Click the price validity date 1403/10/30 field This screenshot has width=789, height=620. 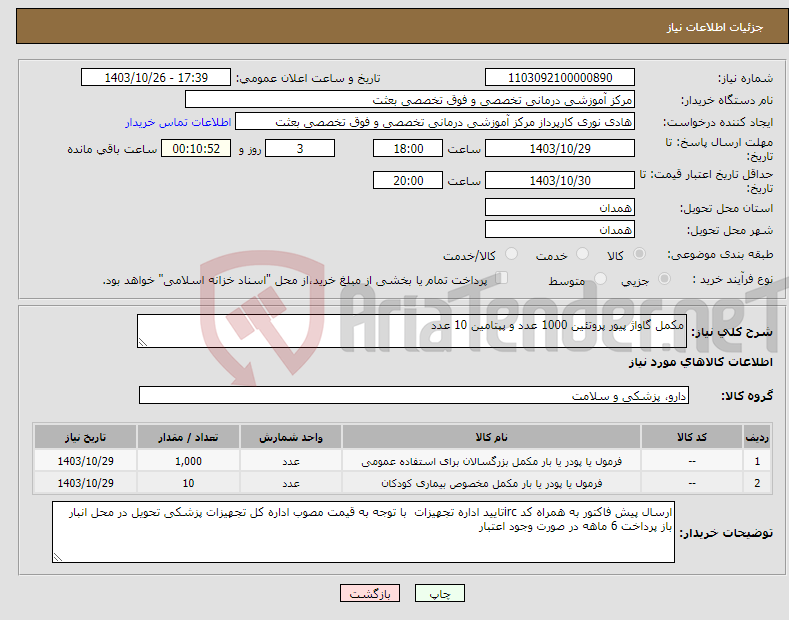560,180
